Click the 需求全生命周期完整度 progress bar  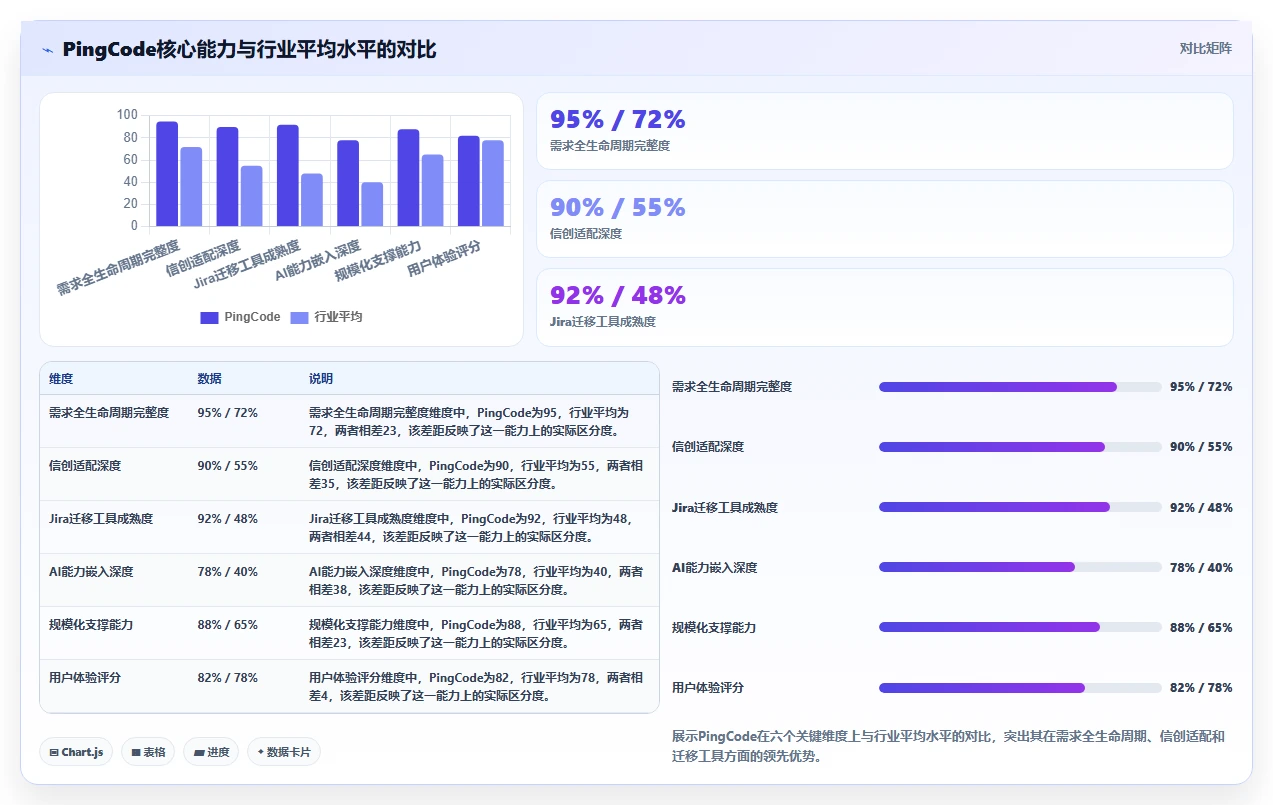pos(1020,387)
